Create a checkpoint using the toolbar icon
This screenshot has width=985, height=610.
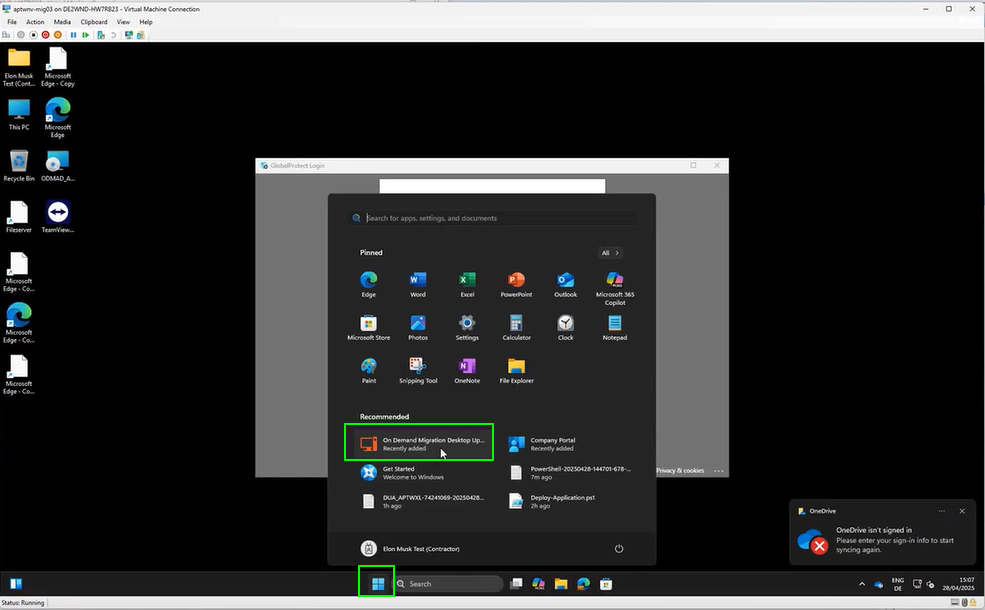[x=101, y=35]
